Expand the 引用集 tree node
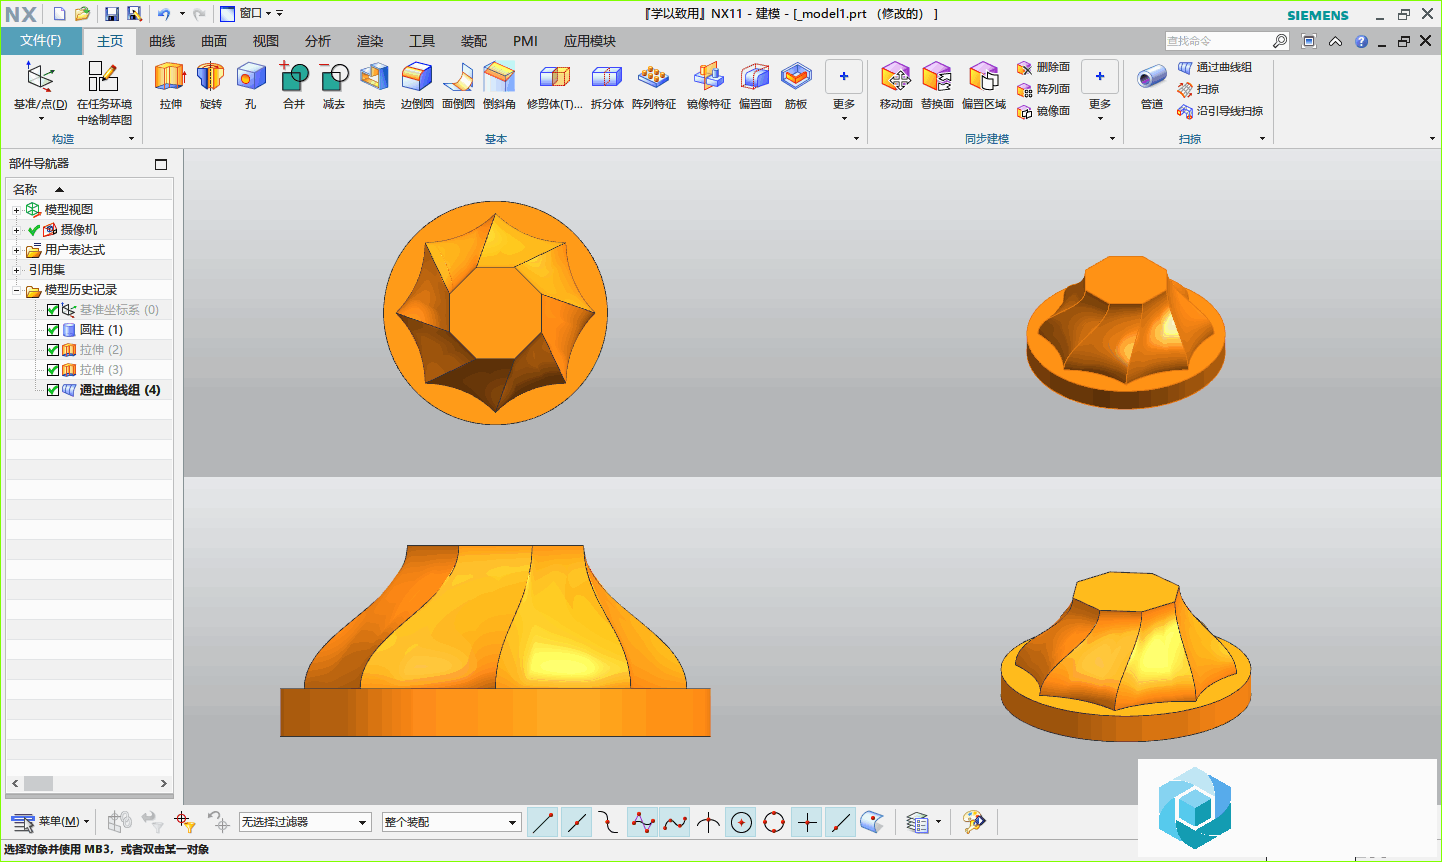 click(x=16, y=270)
